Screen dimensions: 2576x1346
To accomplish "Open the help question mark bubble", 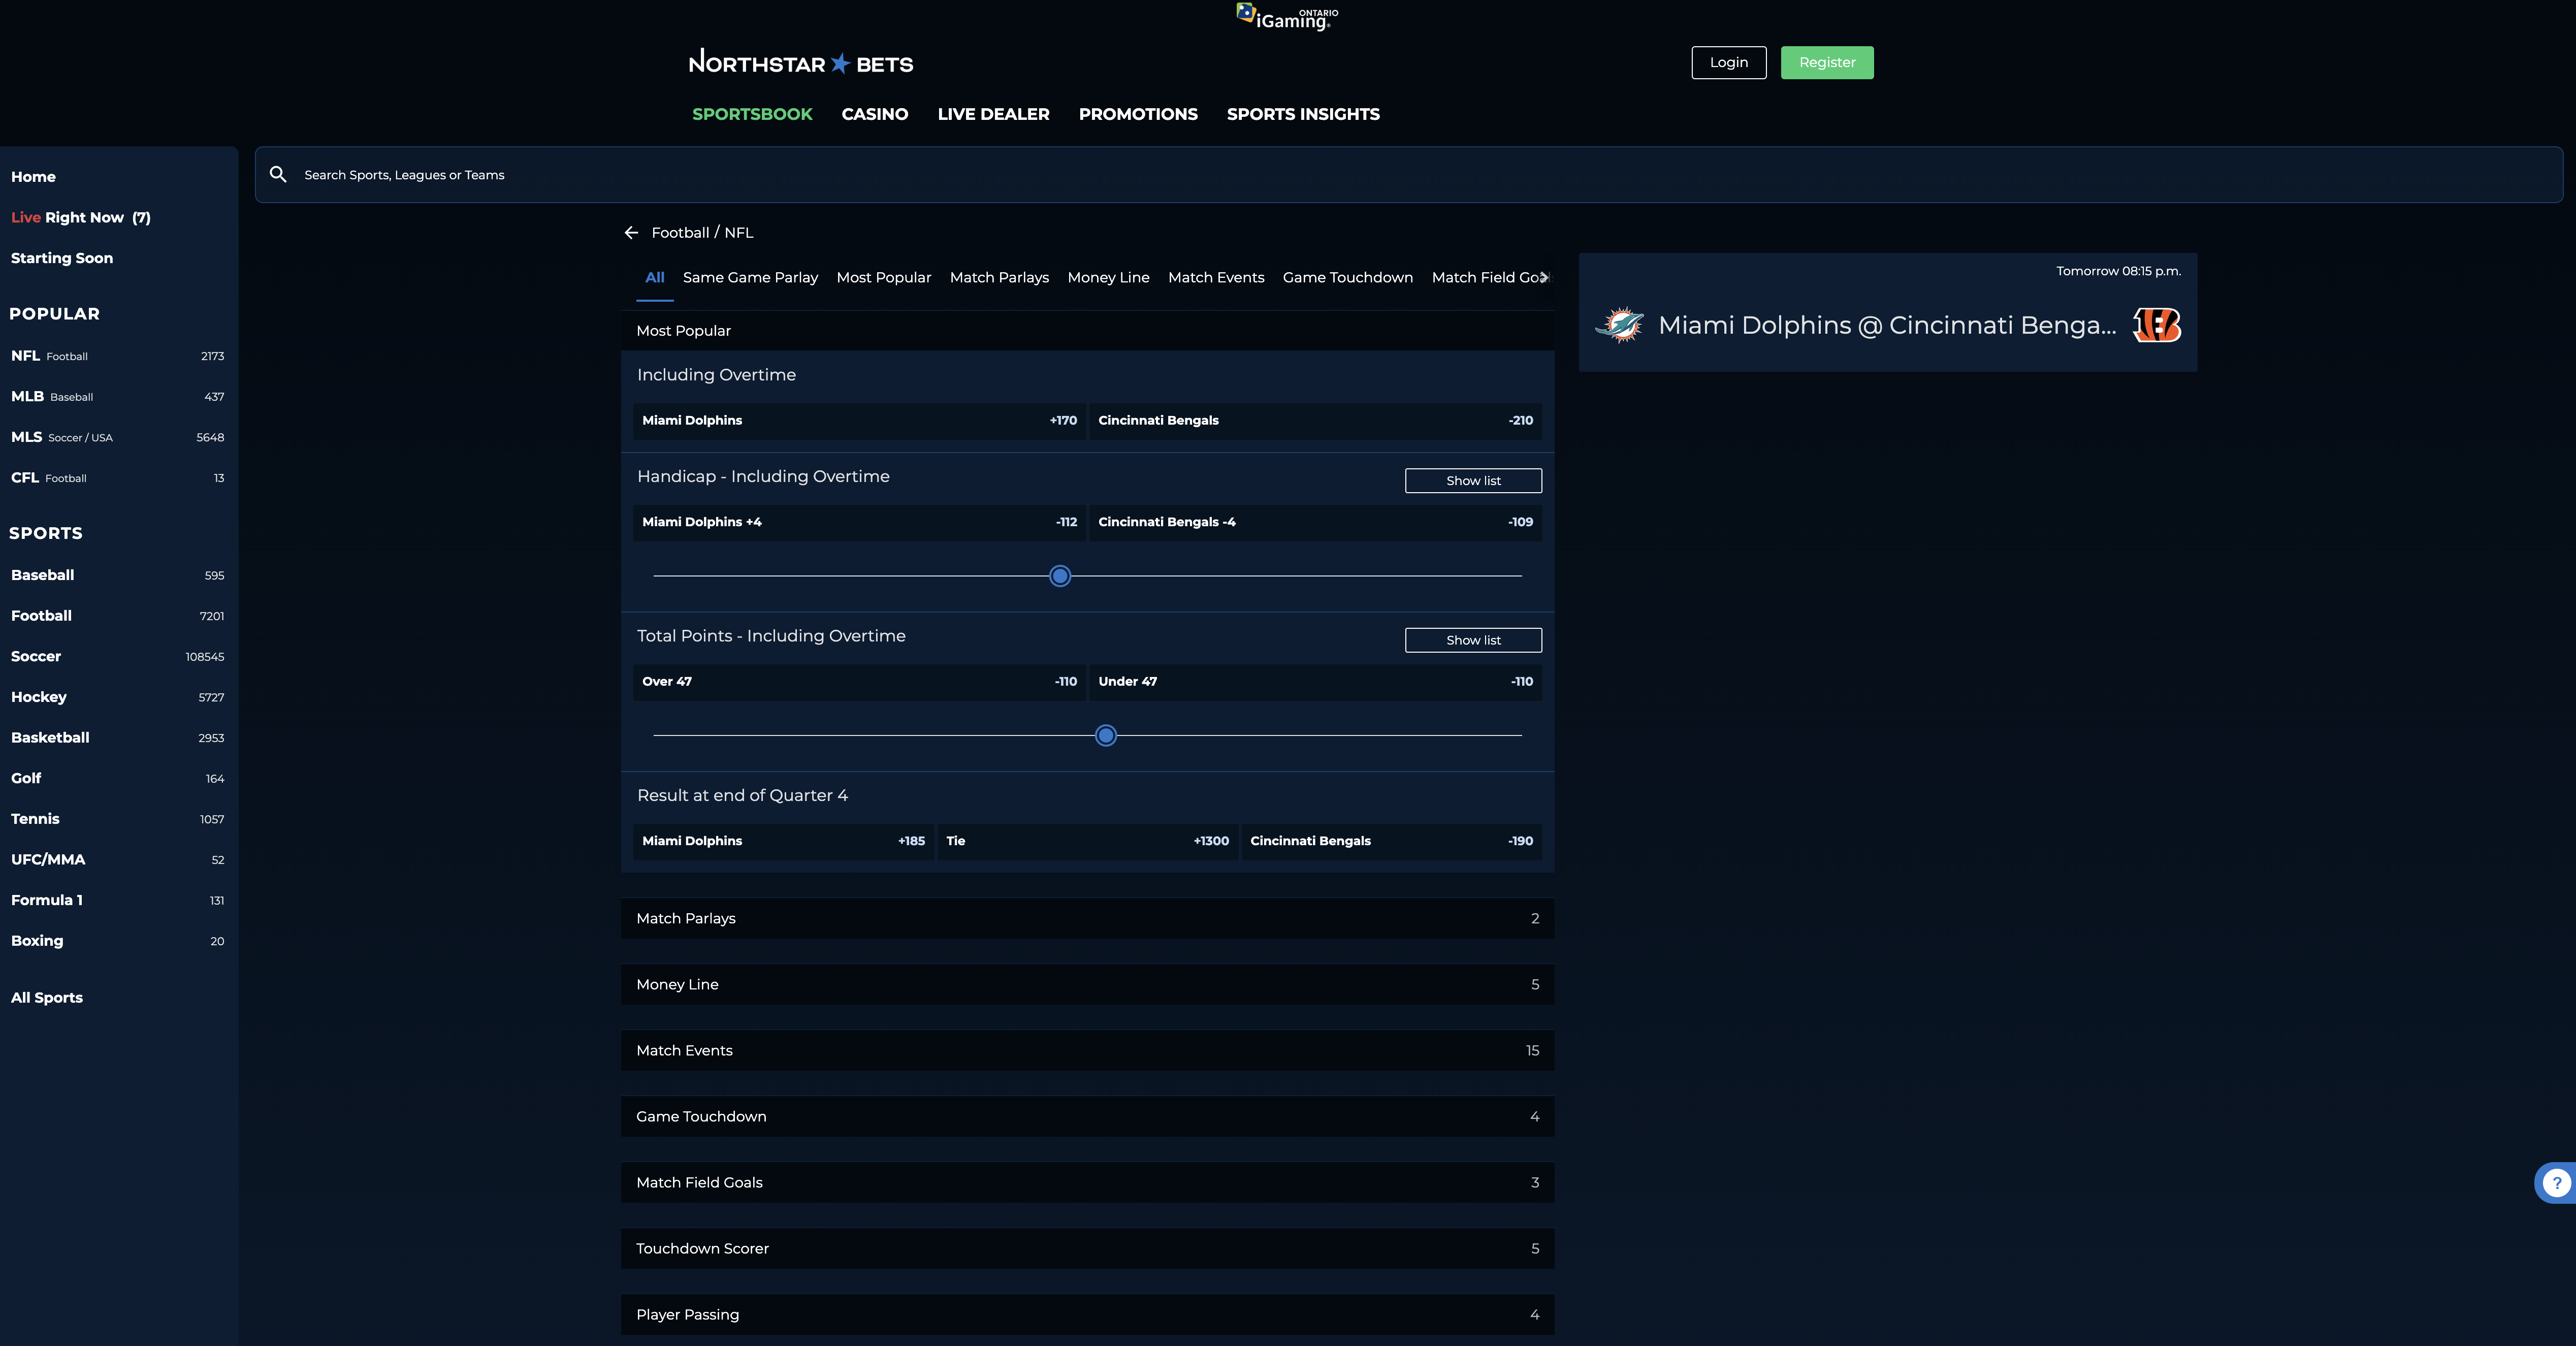I will [x=2556, y=1183].
